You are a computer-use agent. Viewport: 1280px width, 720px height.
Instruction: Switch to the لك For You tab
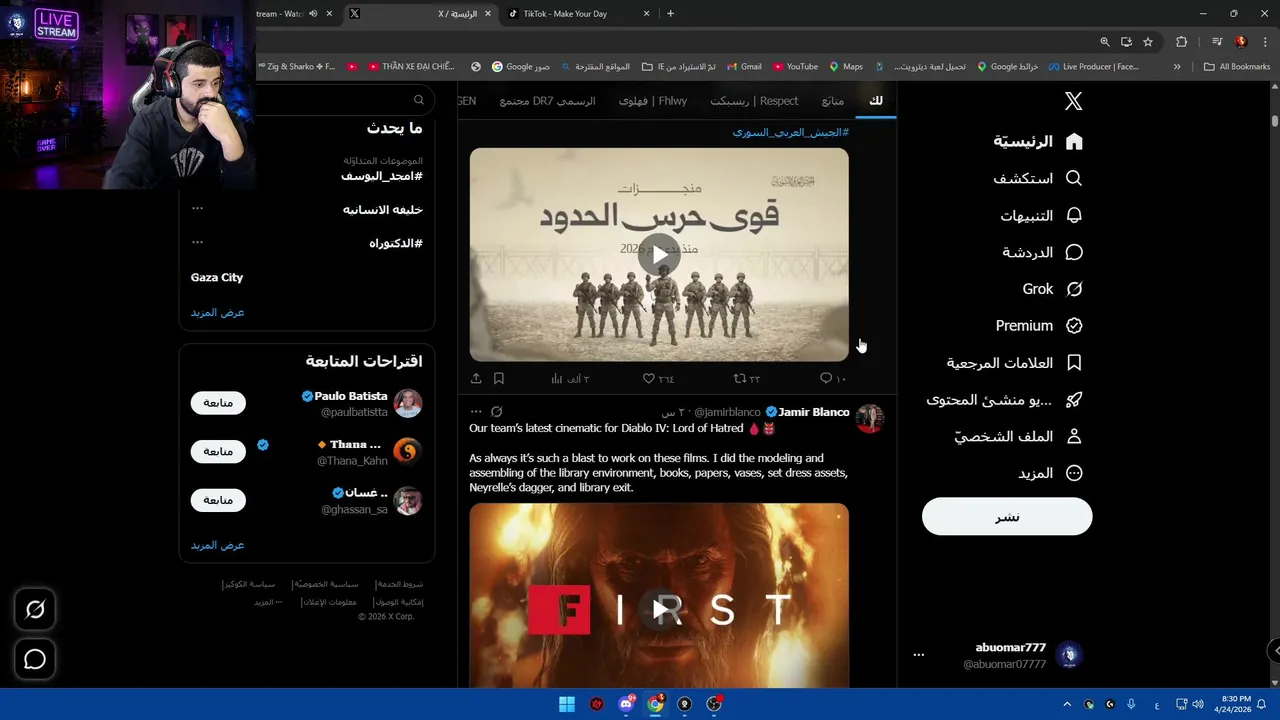click(876, 101)
